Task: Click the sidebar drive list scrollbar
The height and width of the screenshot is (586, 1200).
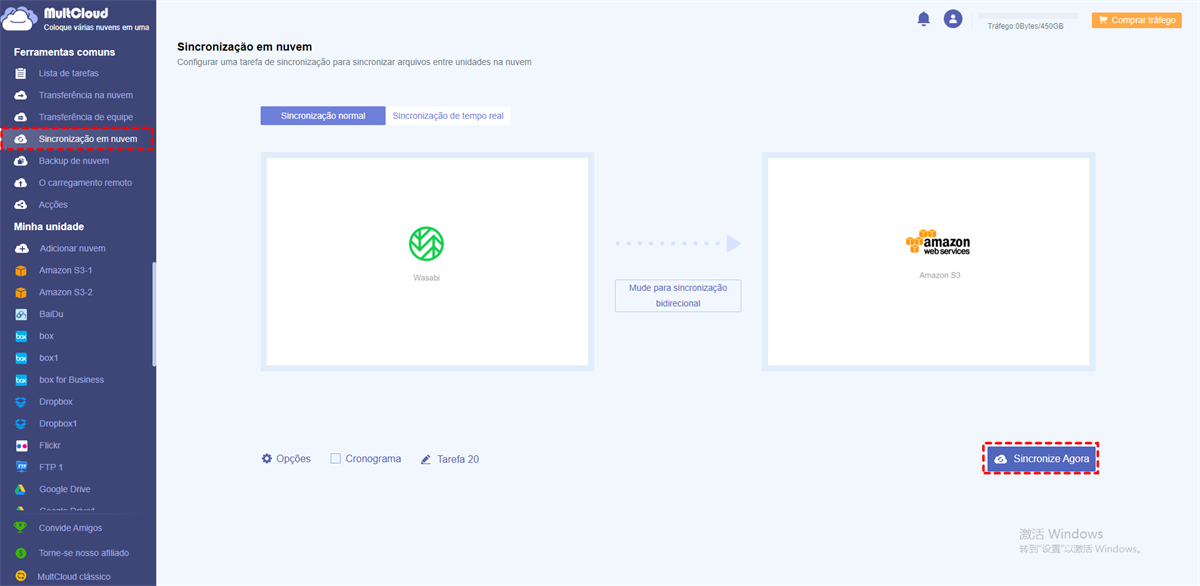Action: pyautogui.click(x=154, y=313)
